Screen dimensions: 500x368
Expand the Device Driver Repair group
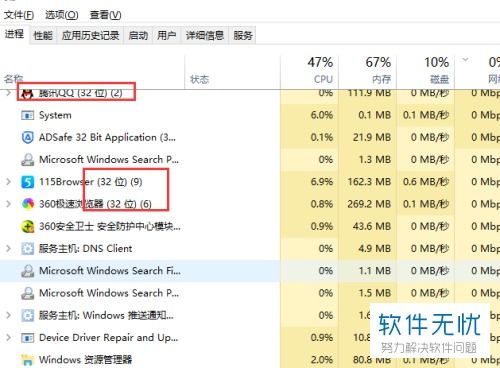point(9,337)
